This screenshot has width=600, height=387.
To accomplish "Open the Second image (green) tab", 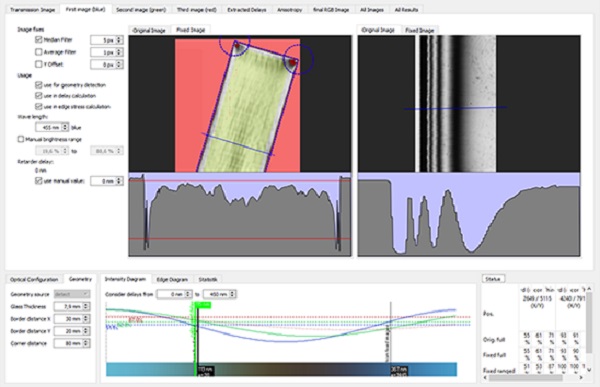I will click(141, 10).
